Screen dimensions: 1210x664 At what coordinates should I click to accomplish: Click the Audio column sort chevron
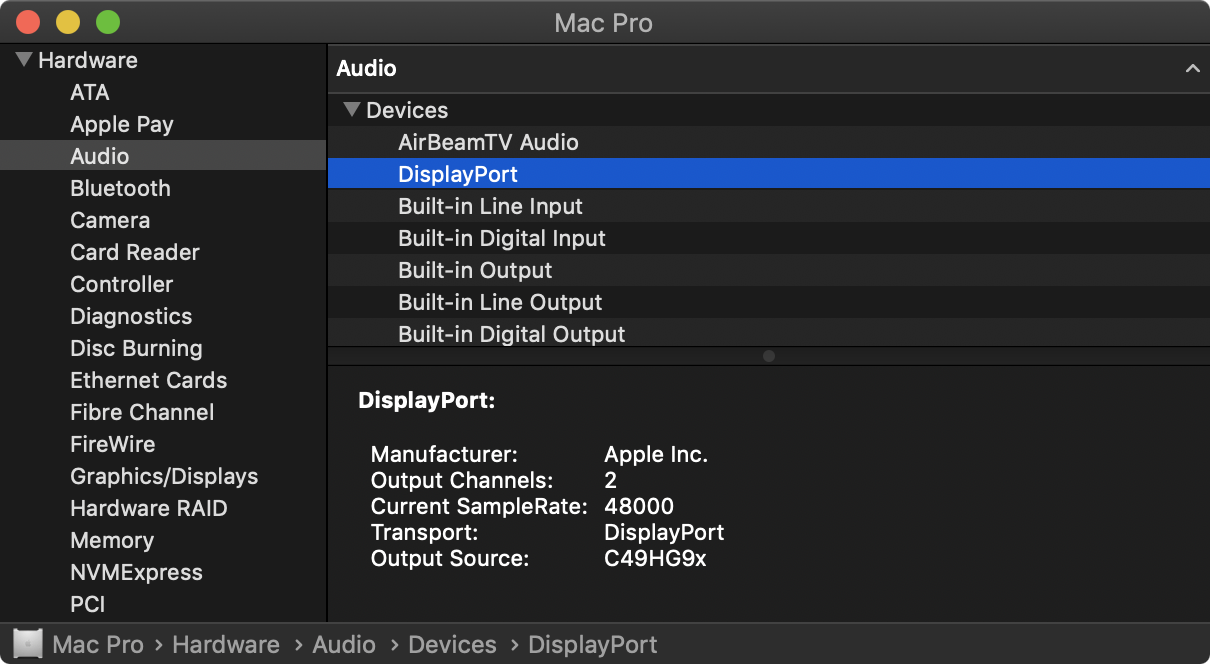(x=1192, y=69)
